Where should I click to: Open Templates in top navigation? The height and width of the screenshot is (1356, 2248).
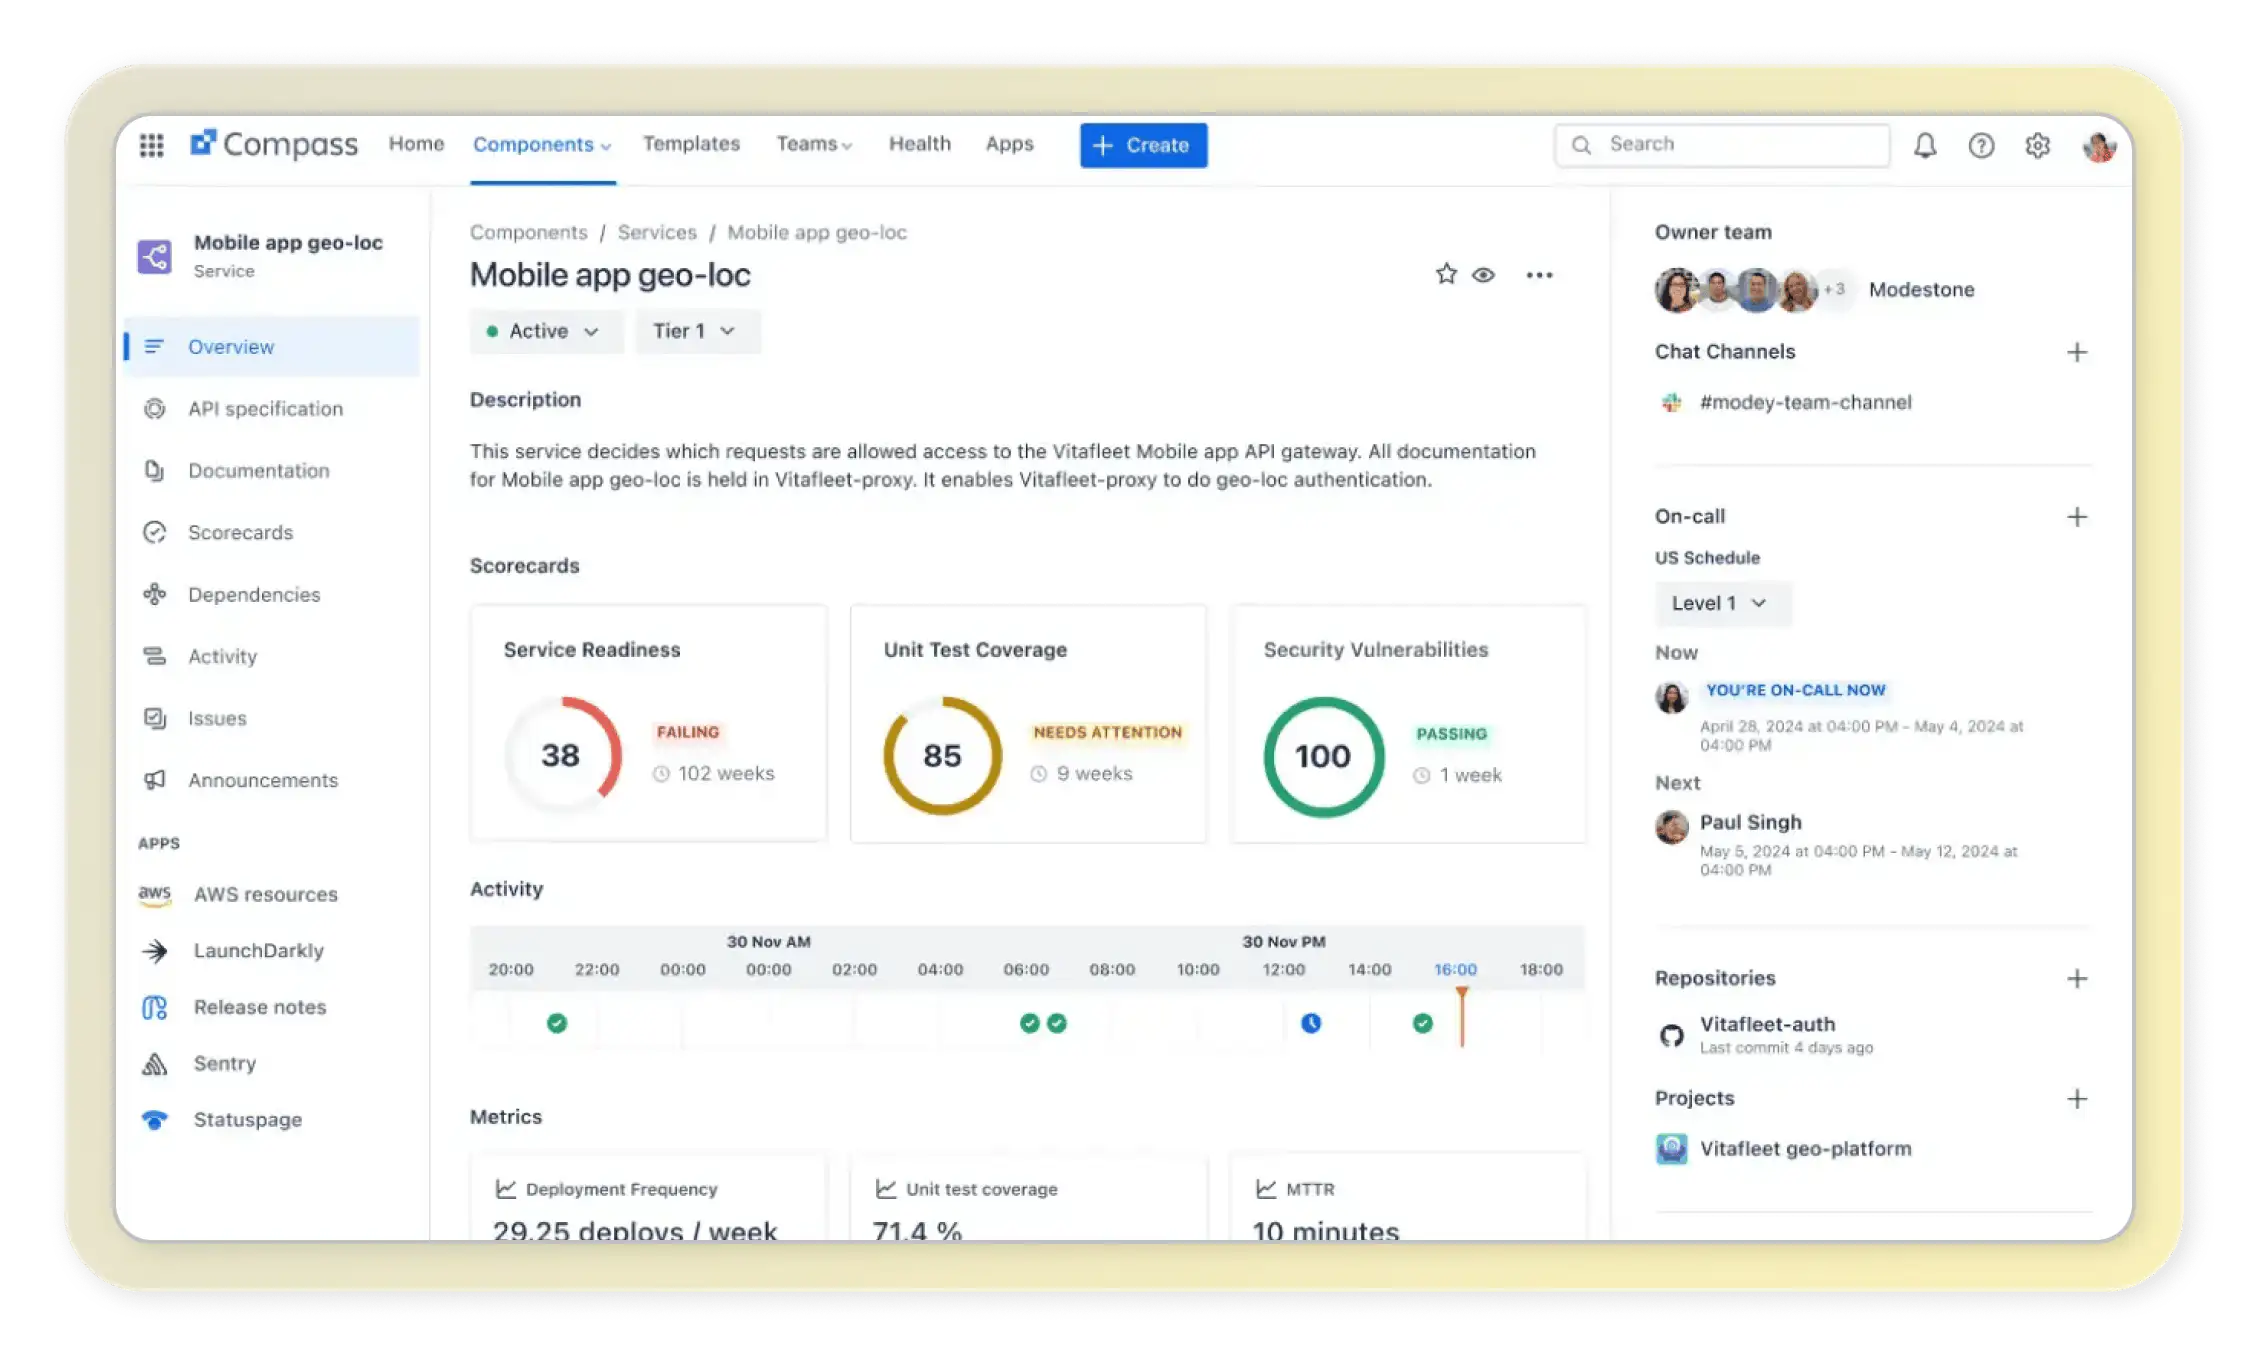point(691,144)
